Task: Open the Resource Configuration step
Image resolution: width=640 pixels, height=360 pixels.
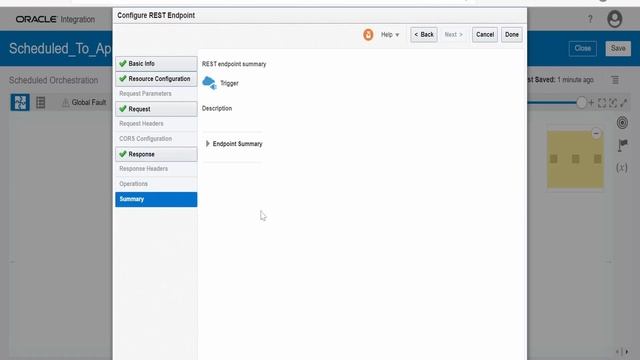Action: 156,79
